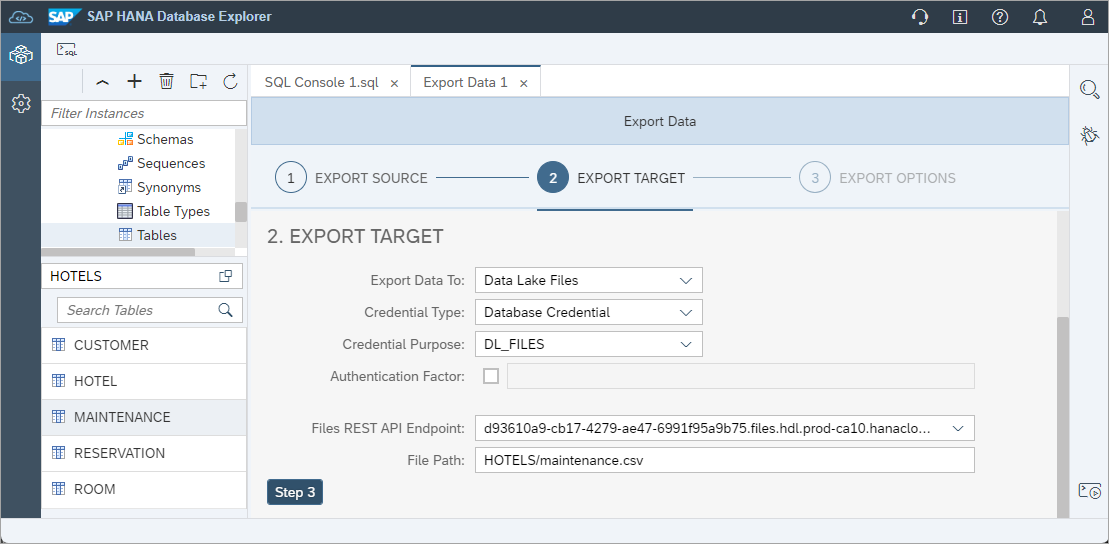Close the Export Data 1 tab

524,83
